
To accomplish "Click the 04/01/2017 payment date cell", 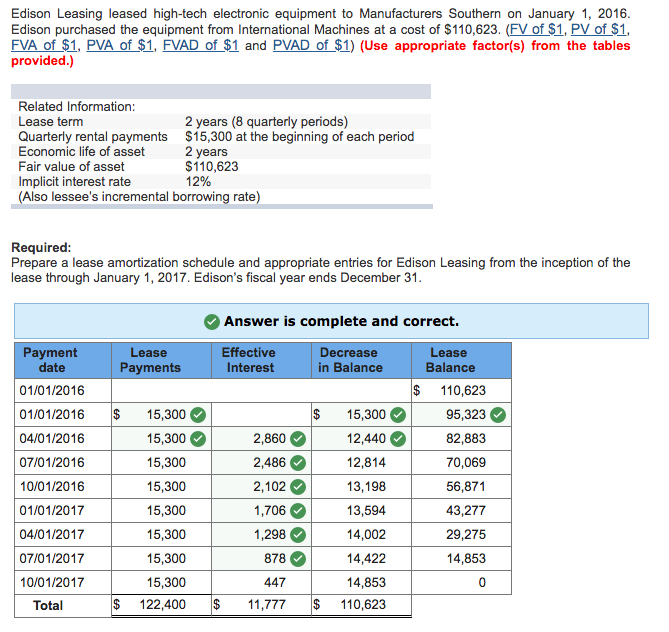I will 63,534.
